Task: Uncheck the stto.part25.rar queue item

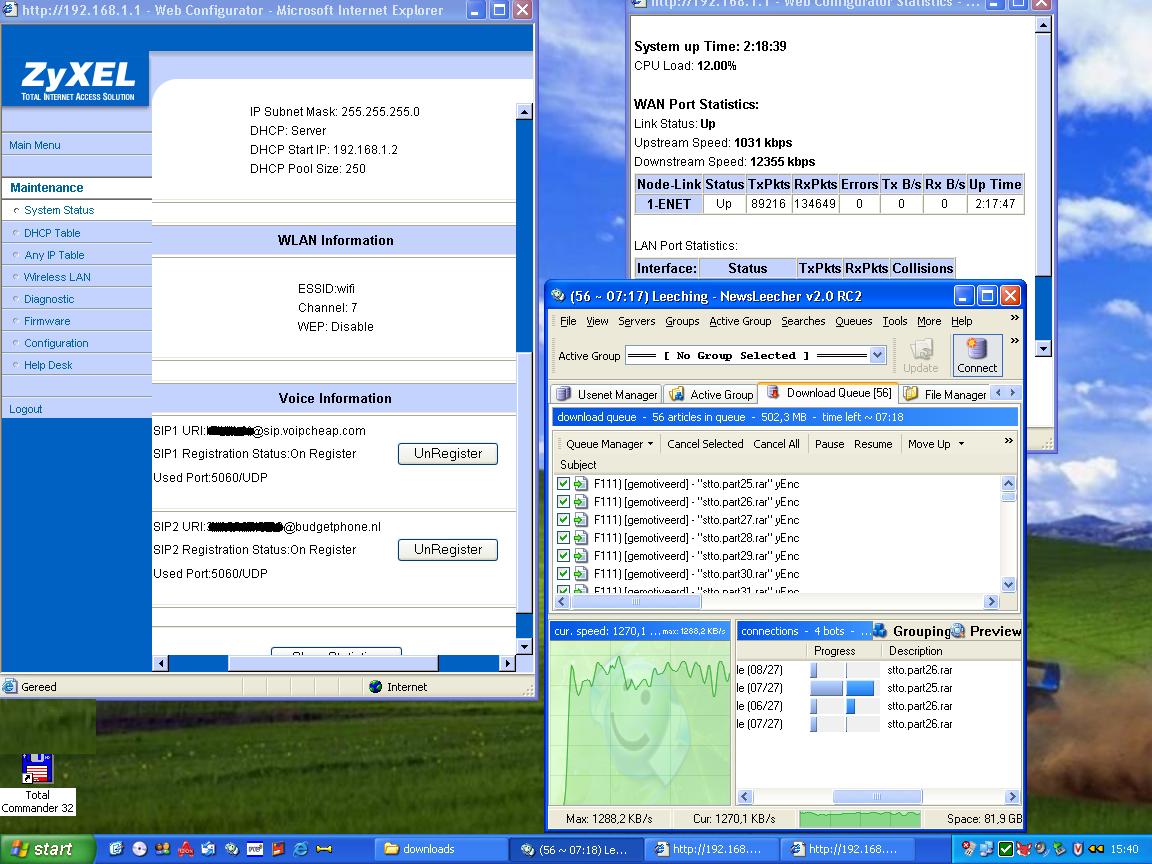Action: 563,483
